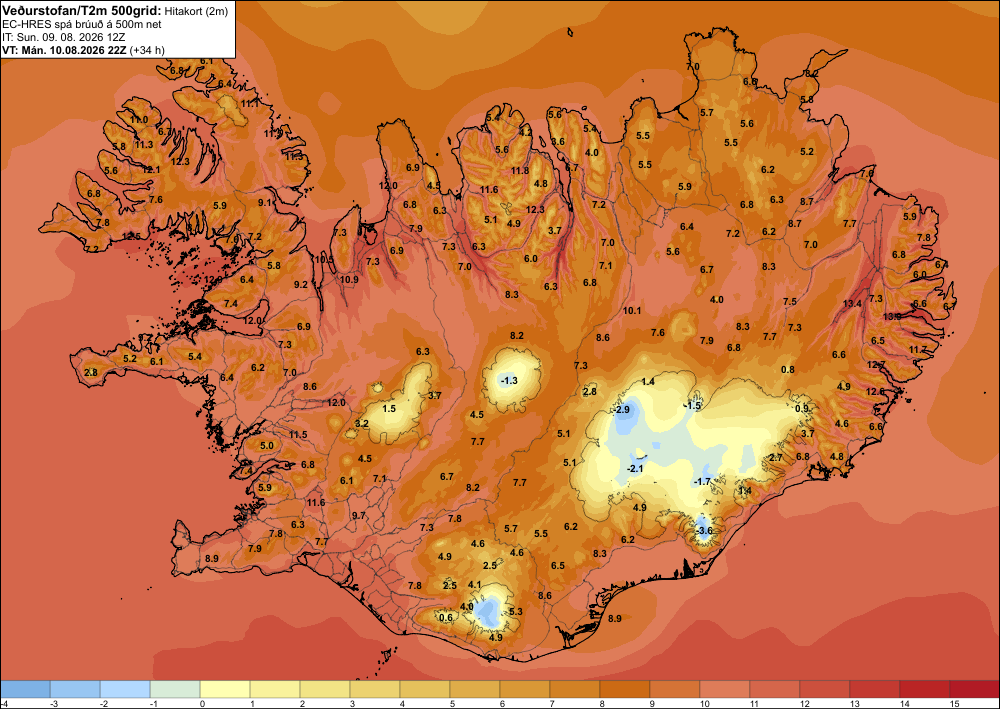Select the 0.9 temperature value
1000x709 pixels.
coord(802,409)
